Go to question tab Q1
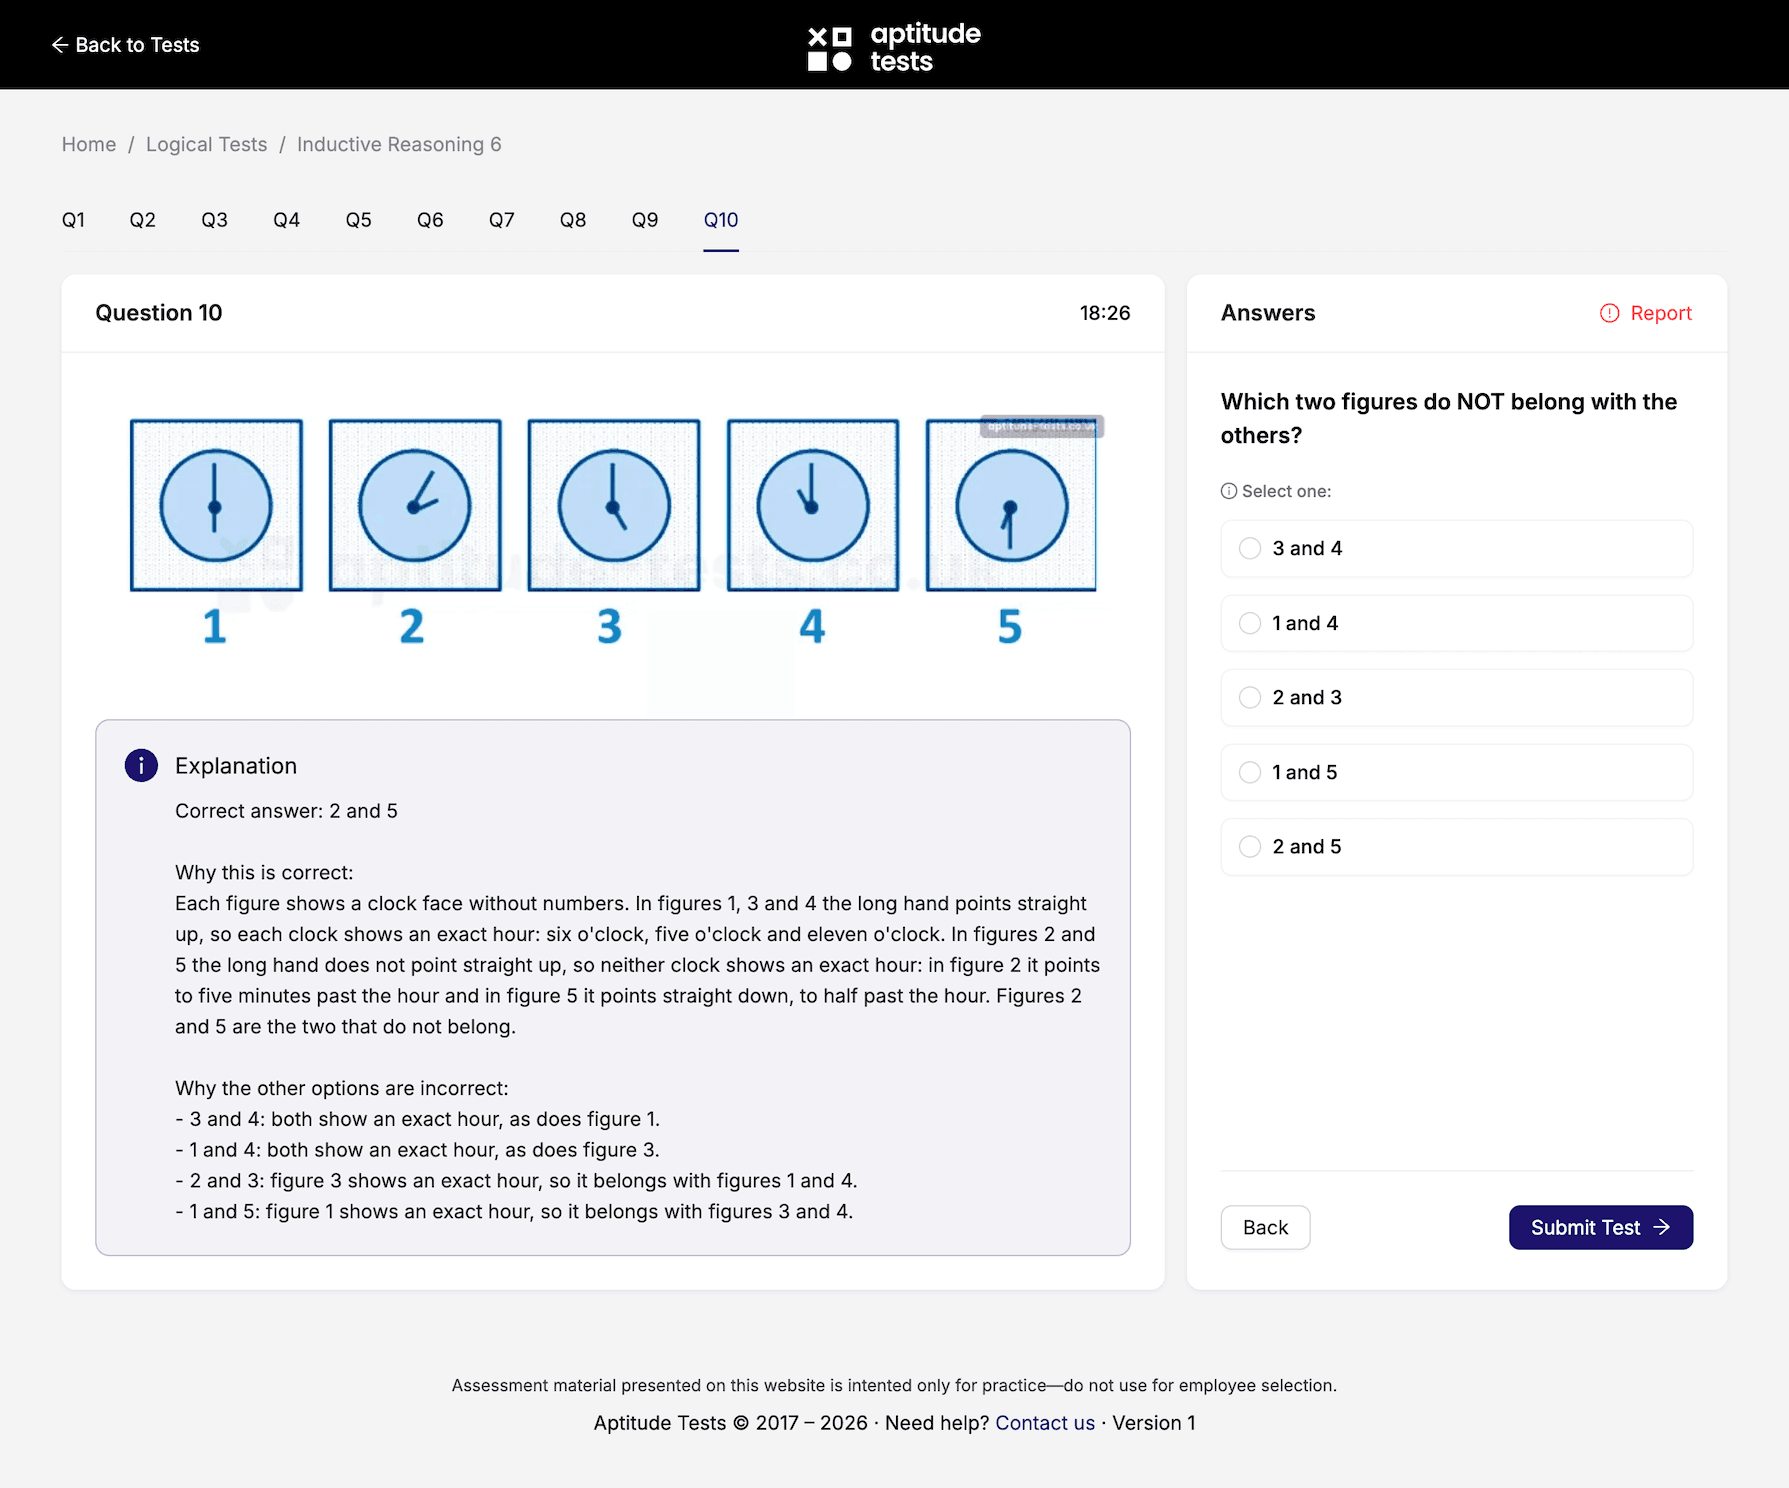Image resolution: width=1789 pixels, height=1488 pixels. coord(73,220)
